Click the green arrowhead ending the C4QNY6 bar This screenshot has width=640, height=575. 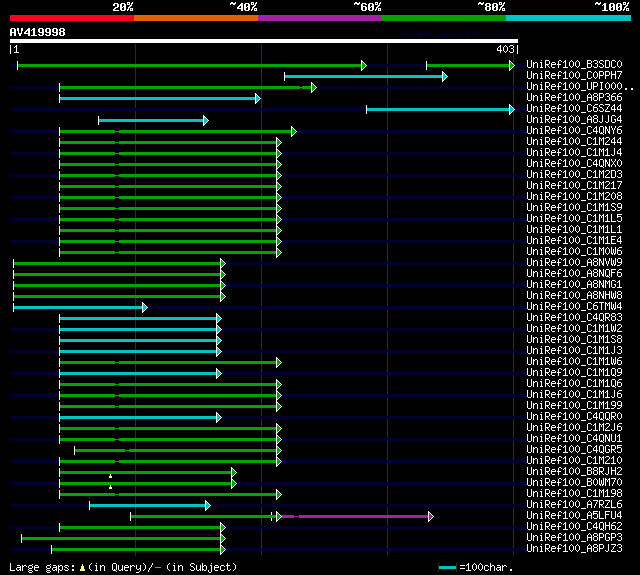294,131
